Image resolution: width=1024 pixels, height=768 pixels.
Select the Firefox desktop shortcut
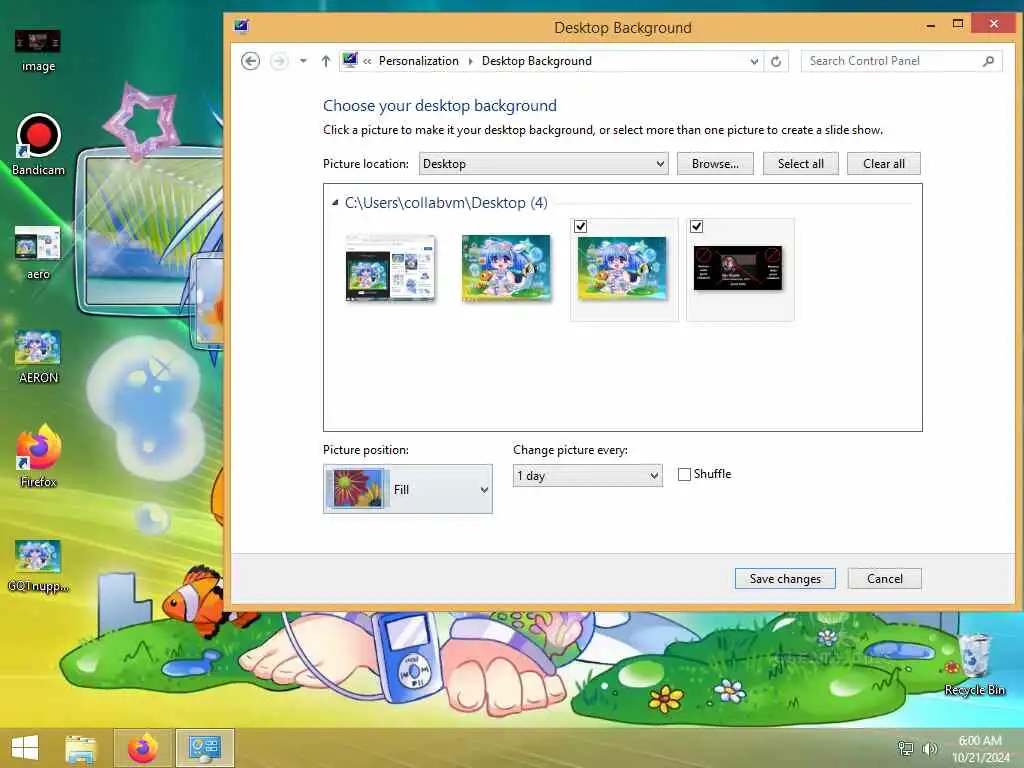(x=38, y=456)
